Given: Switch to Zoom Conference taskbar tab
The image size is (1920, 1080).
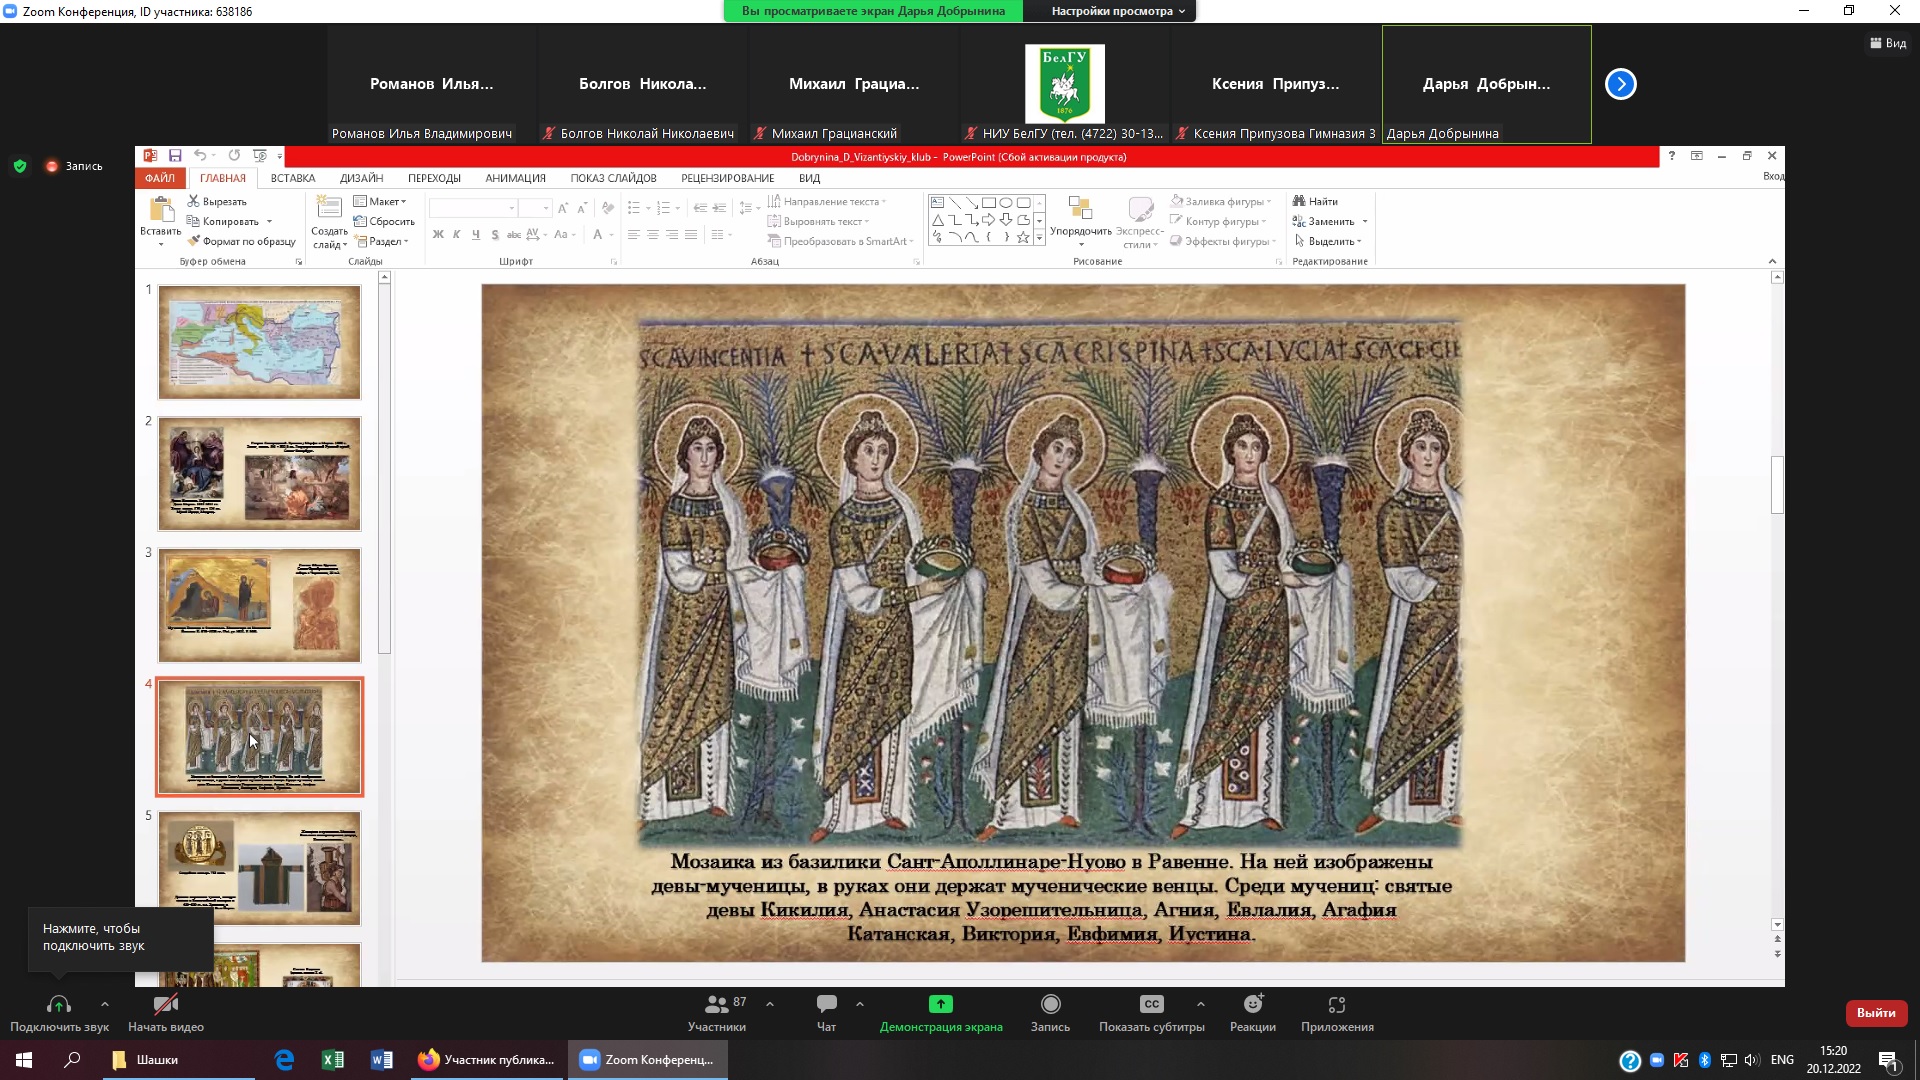Looking at the screenshot, I should [x=648, y=1060].
